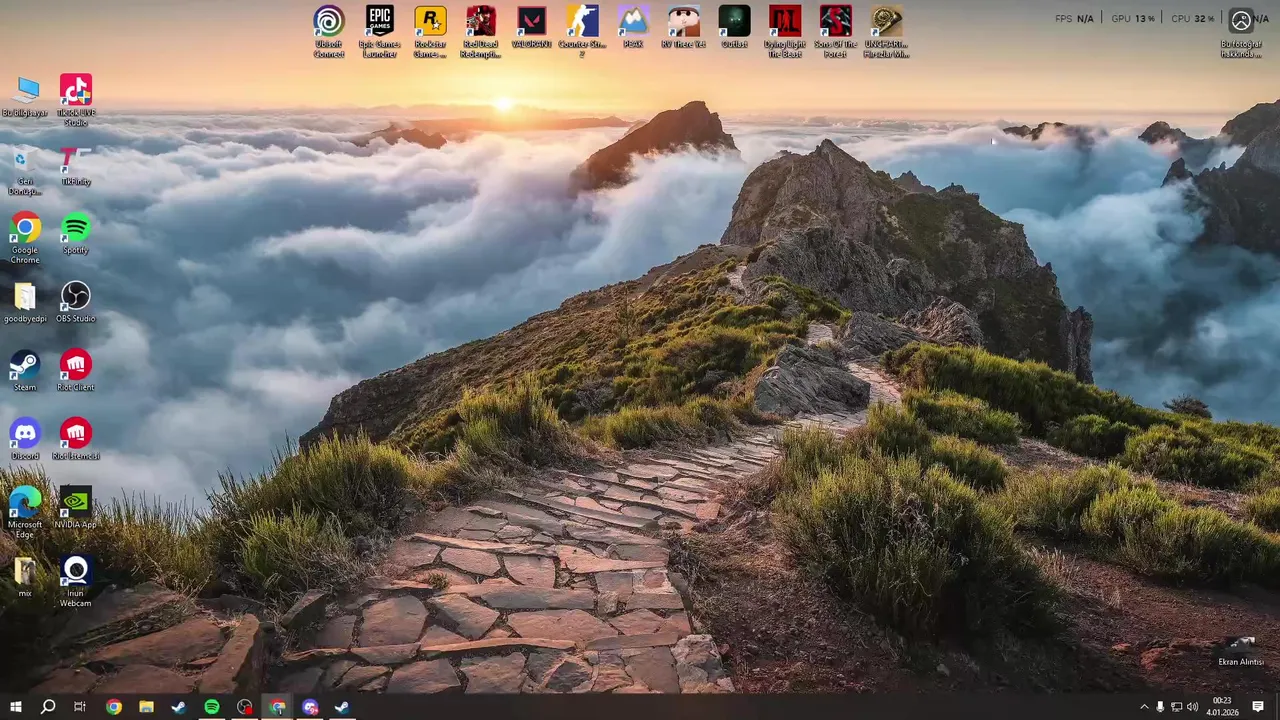The height and width of the screenshot is (720, 1280).
Task: Select the Discord desktop shortcut
Action: (x=25, y=440)
